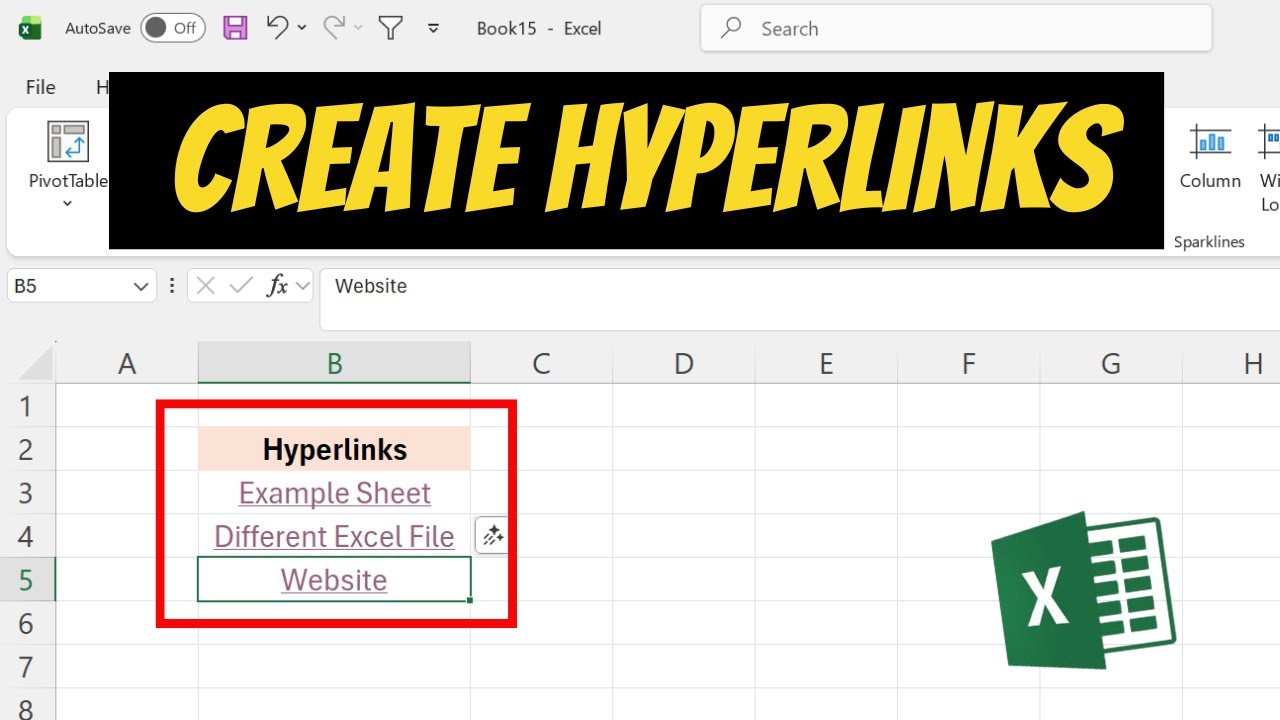Click the Save floppy disk icon
Viewport: 1280px width, 720px height.
(235, 28)
